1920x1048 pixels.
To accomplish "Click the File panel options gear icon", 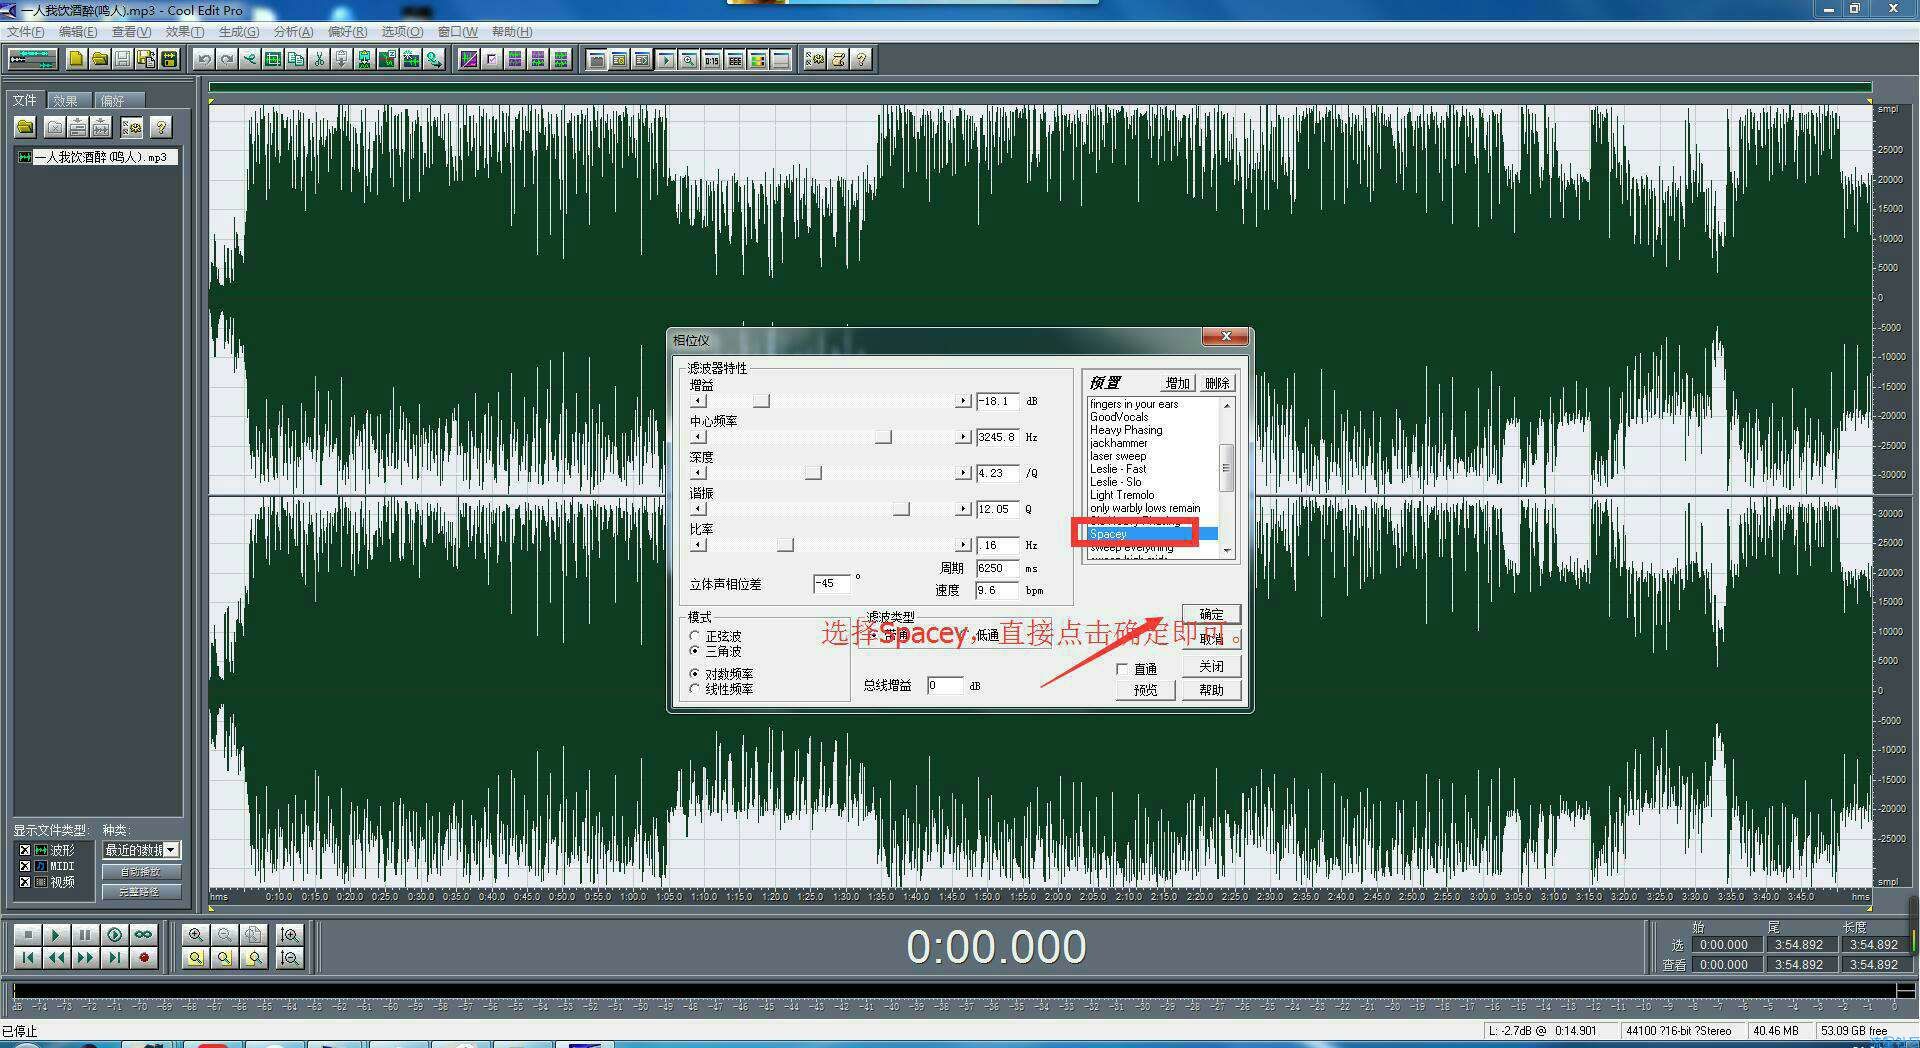I will [x=131, y=127].
